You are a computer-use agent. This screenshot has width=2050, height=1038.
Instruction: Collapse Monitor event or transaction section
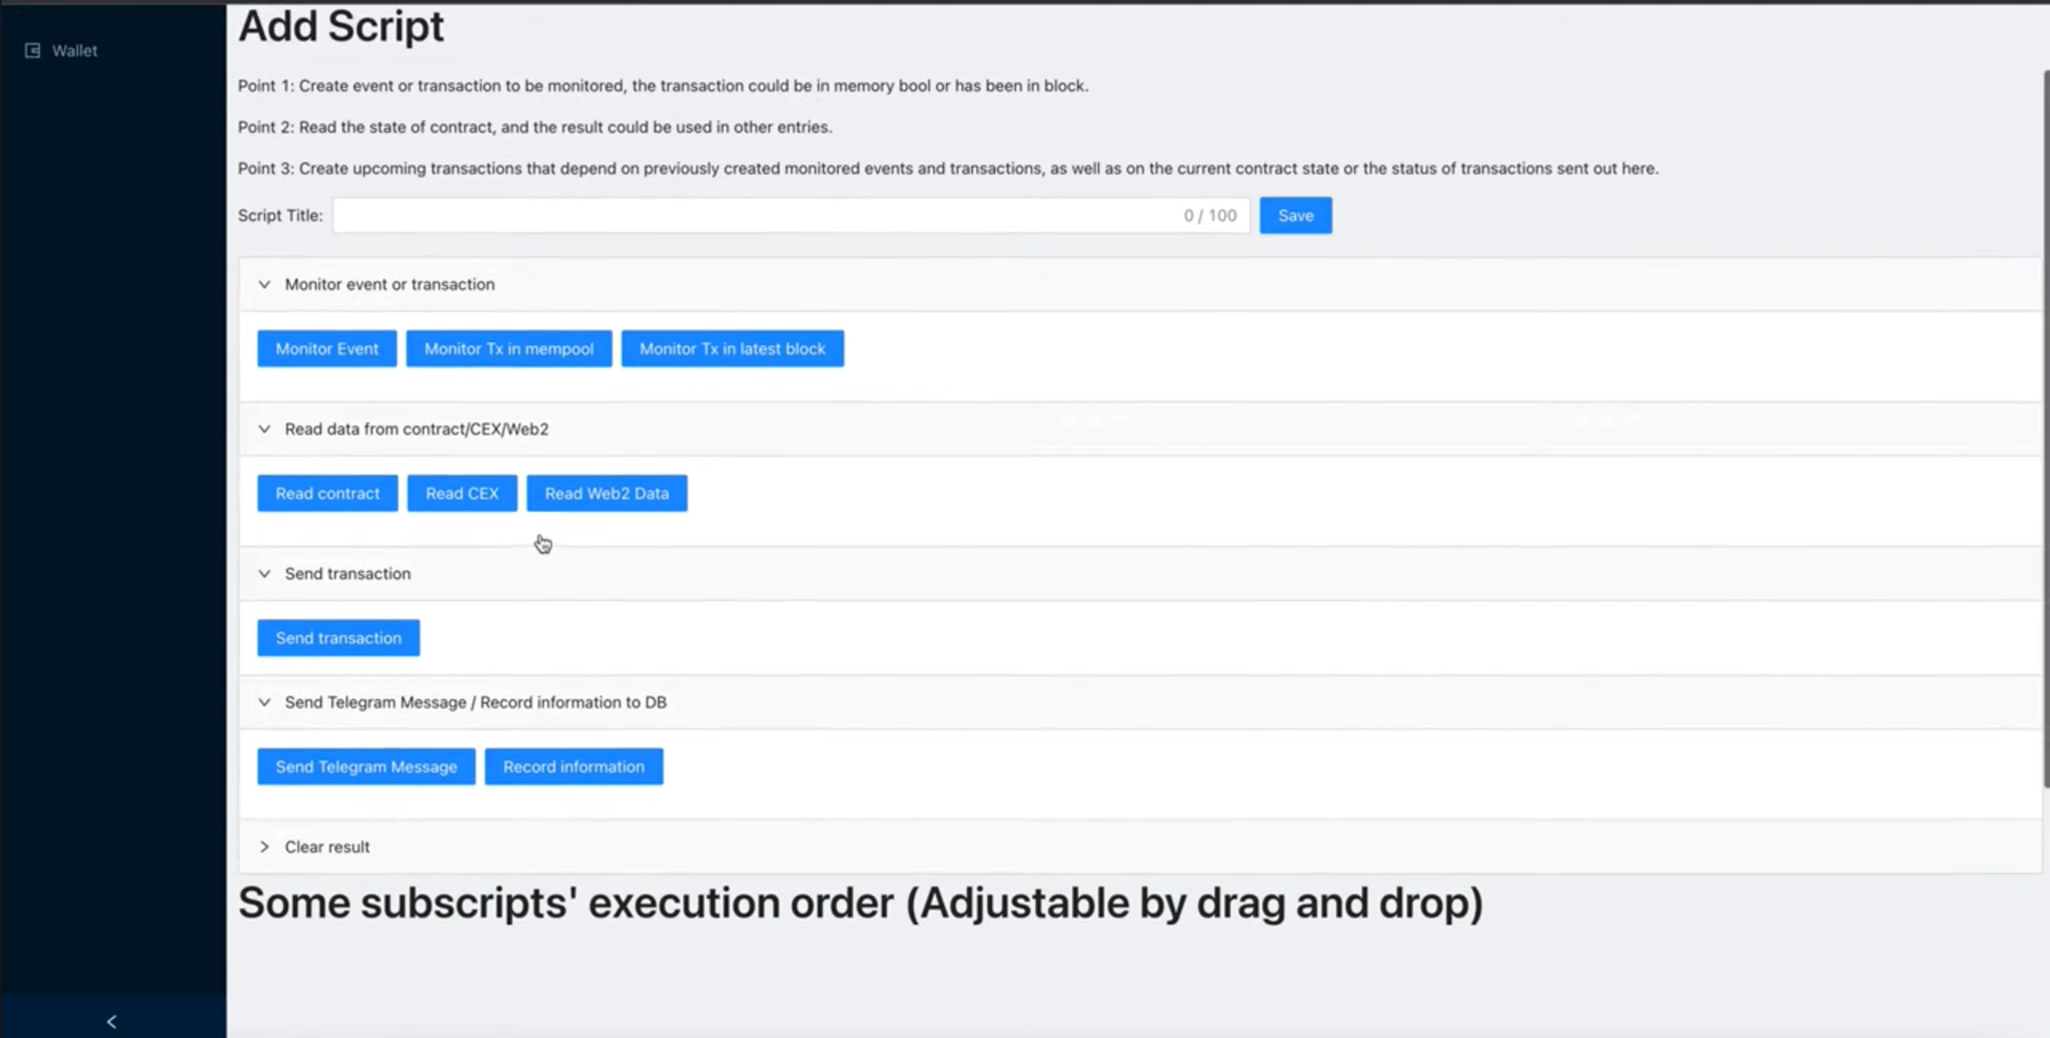click(x=264, y=284)
